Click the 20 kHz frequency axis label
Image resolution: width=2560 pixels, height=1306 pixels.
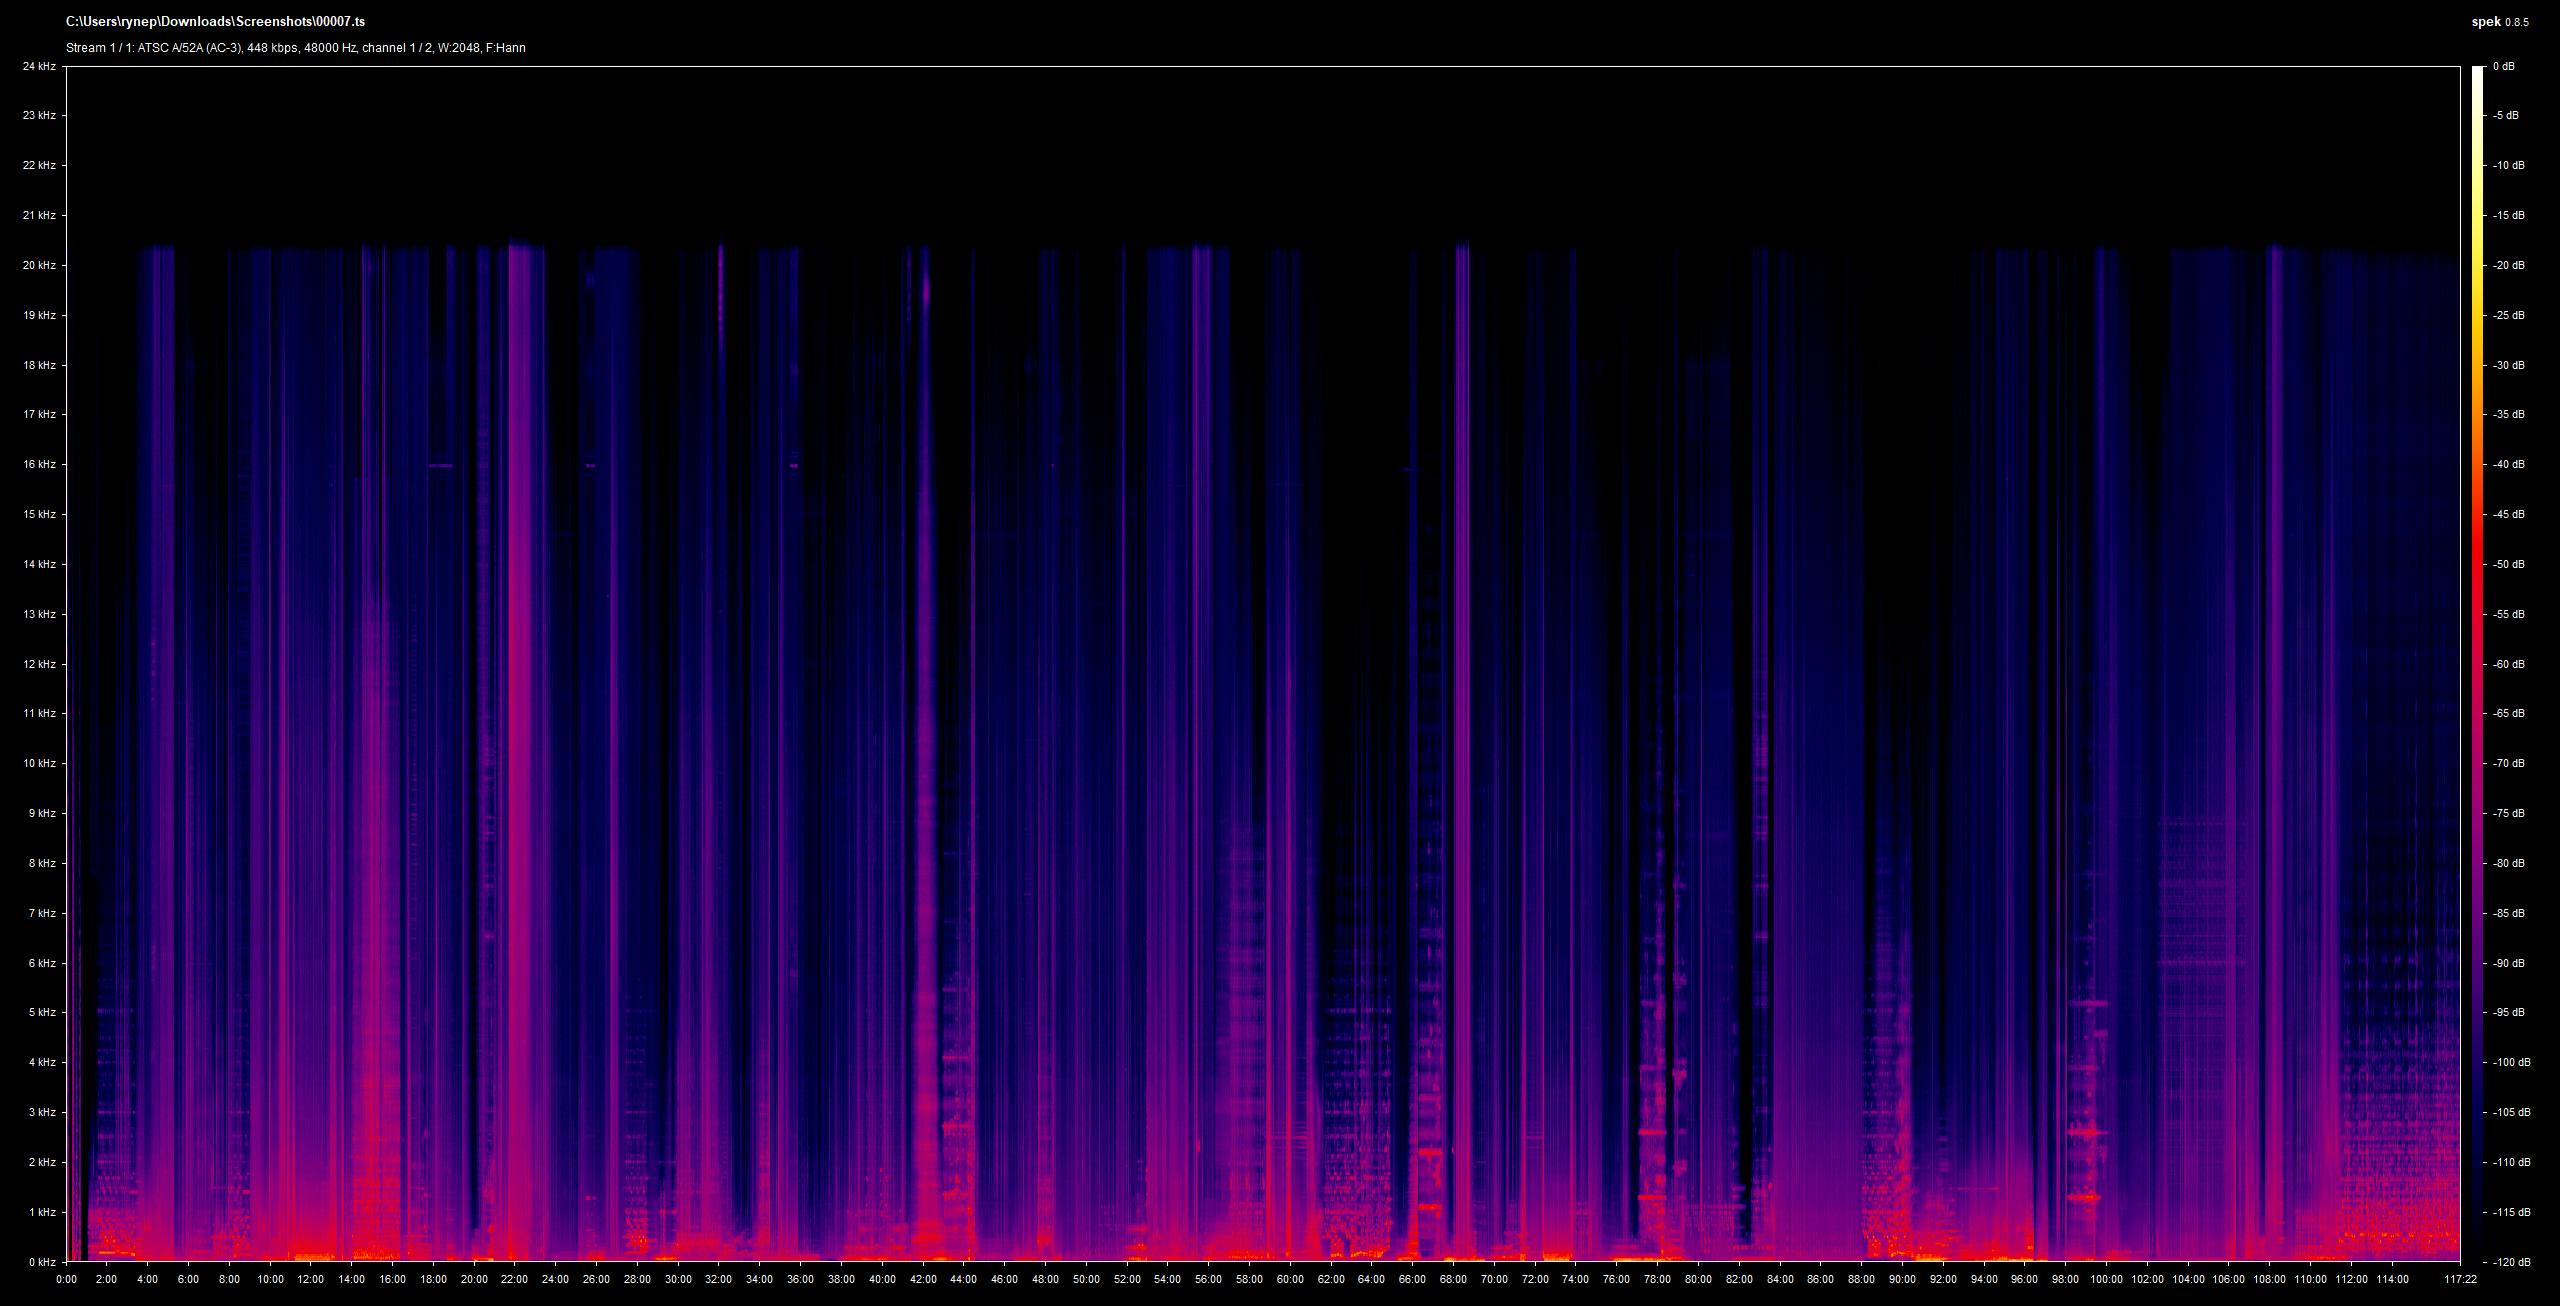click(x=39, y=265)
